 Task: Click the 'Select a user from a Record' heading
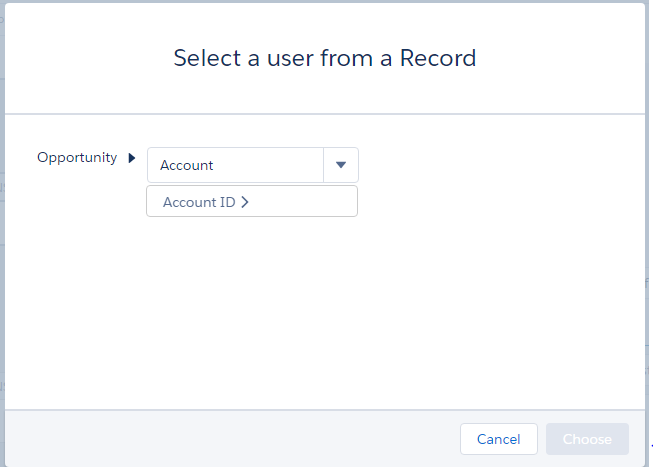[325, 58]
